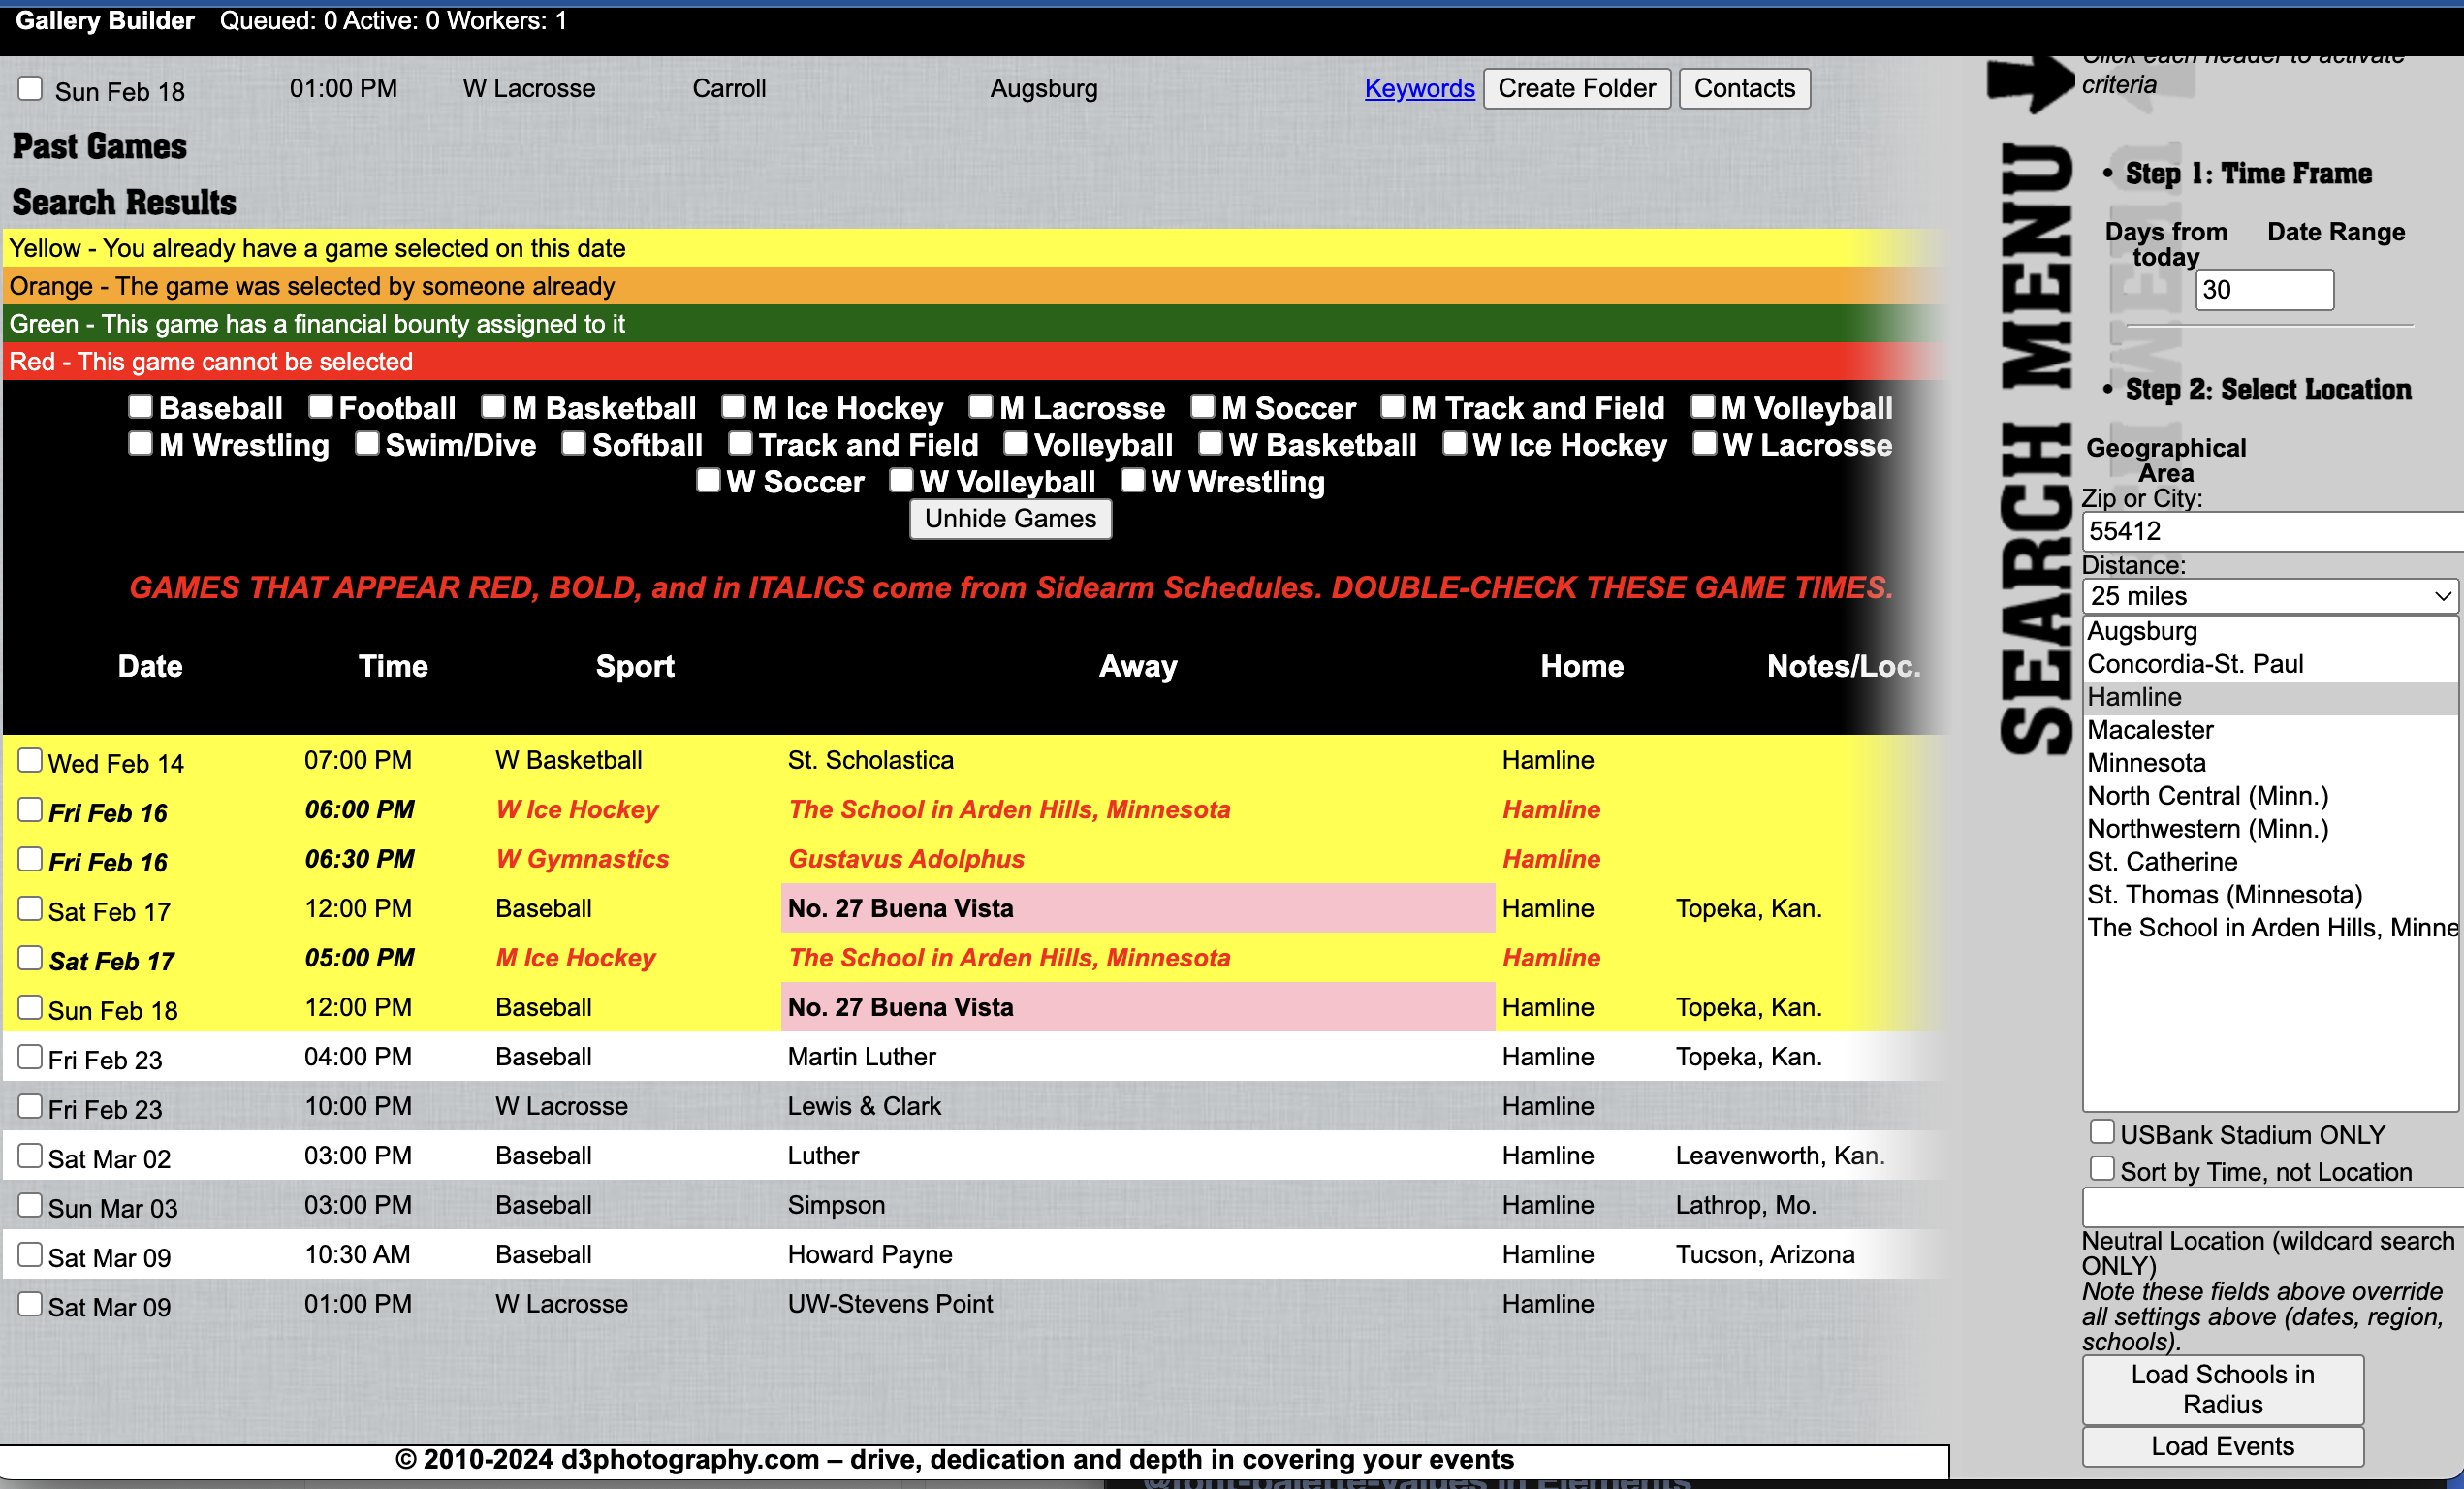
Task: Tick the W Lacrosse filter checkbox
Action: (1704, 443)
